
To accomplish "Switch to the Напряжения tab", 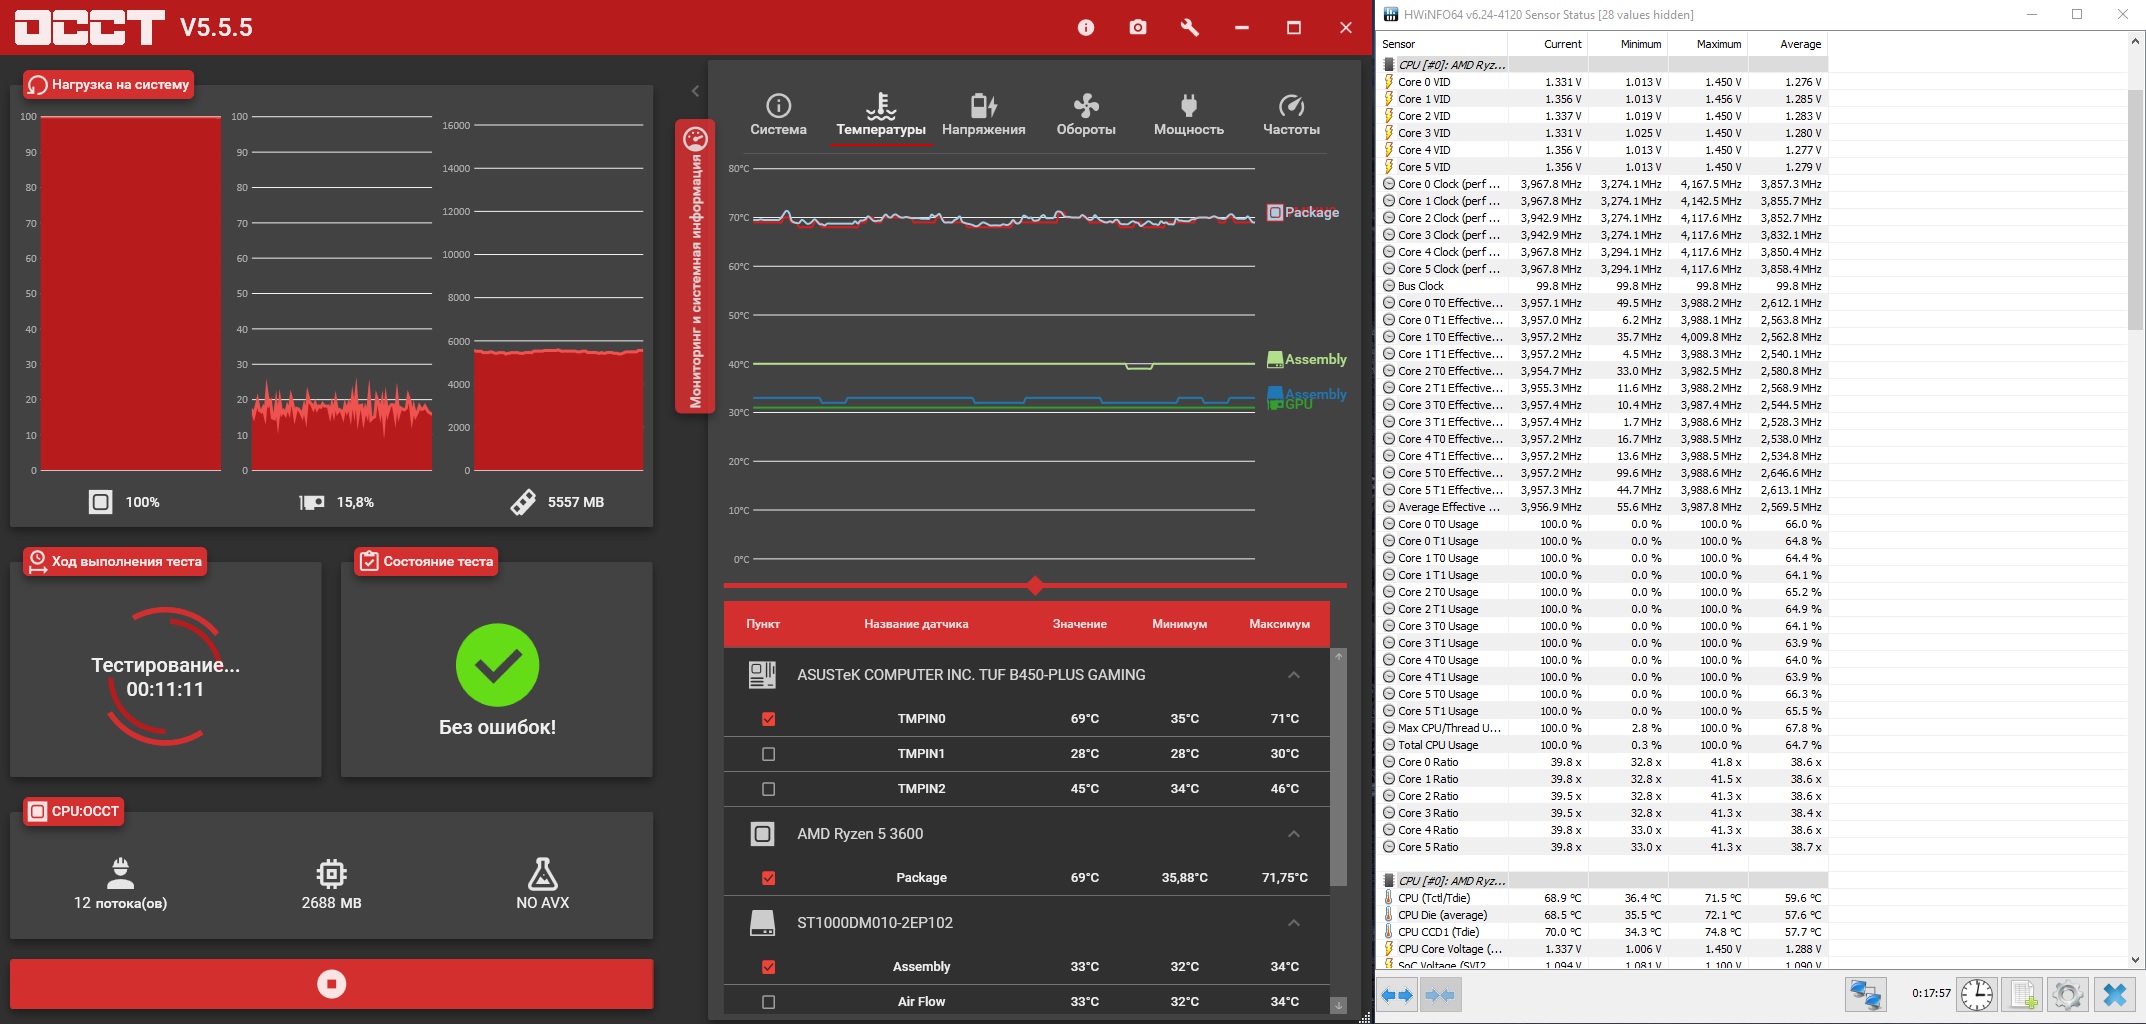I will [x=983, y=115].
